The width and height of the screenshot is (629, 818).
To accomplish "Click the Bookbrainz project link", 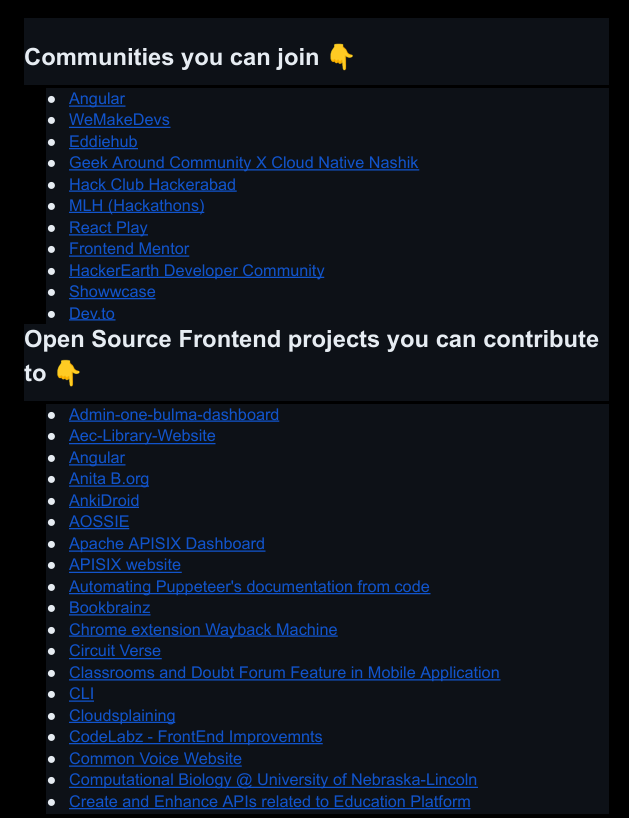I will point(109,608).
